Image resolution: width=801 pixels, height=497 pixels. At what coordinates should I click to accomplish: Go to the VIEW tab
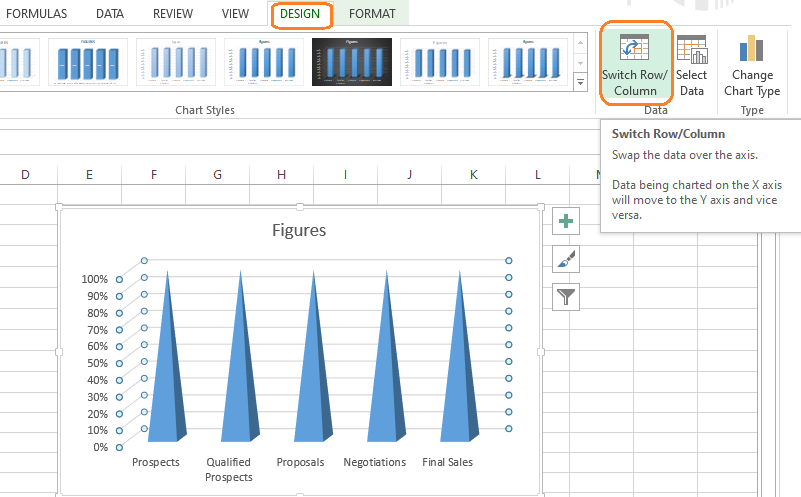235,14
